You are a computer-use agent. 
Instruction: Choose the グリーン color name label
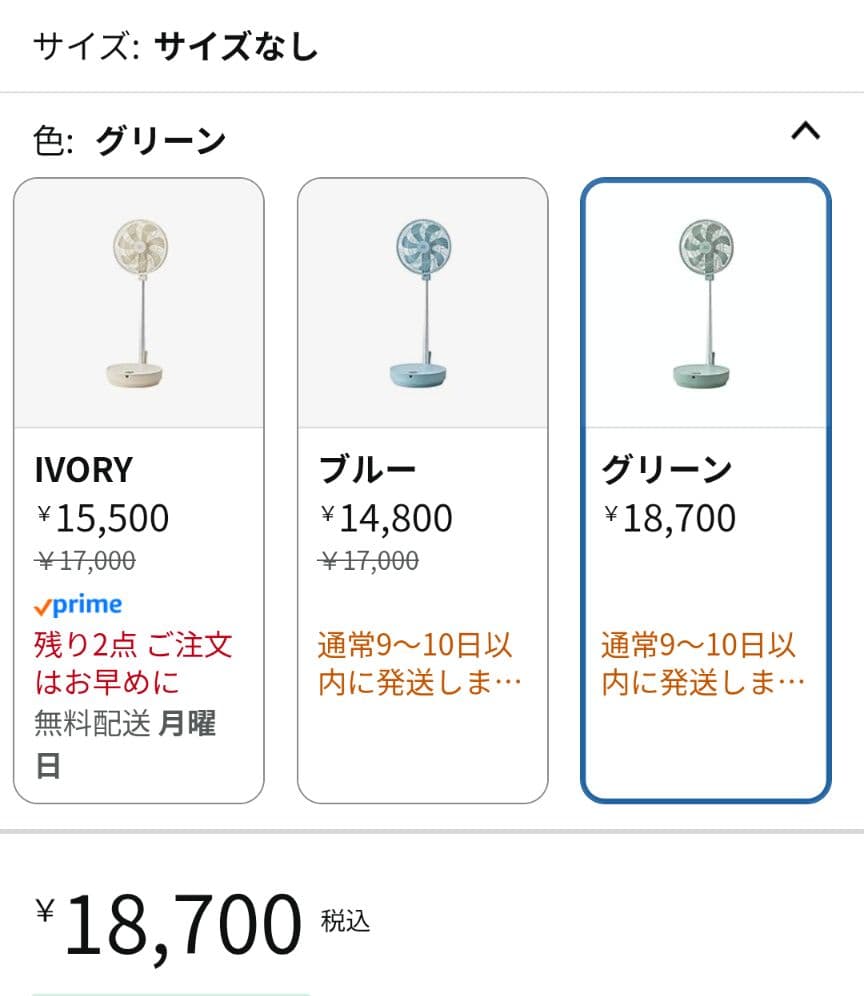[x=667, y=469]
